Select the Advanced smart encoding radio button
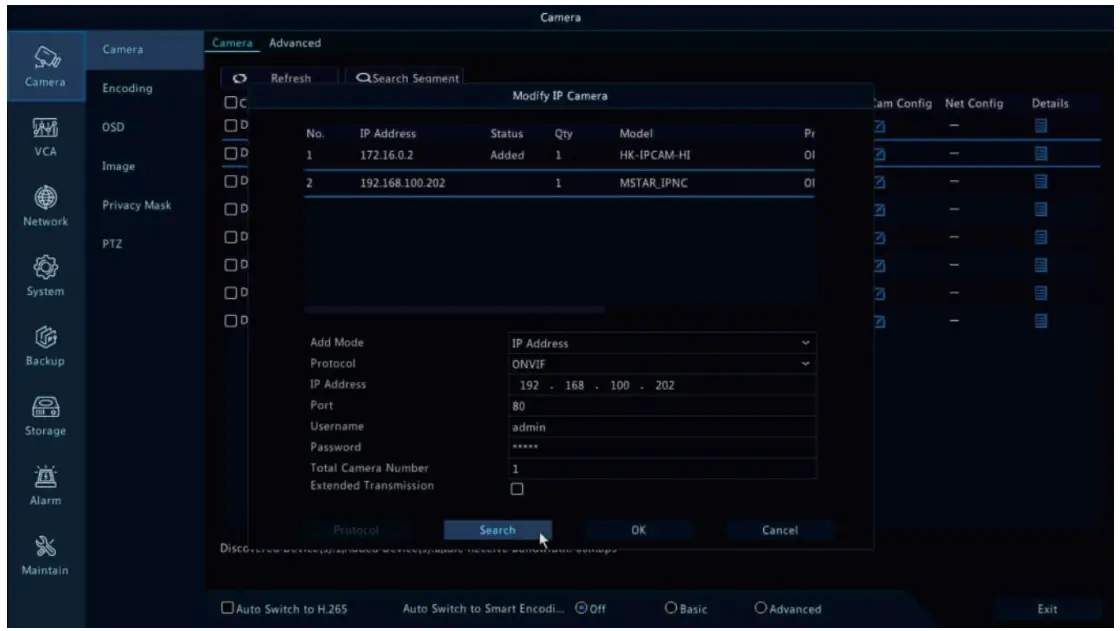The image size is (1120, 631). (x=760, y=607)
